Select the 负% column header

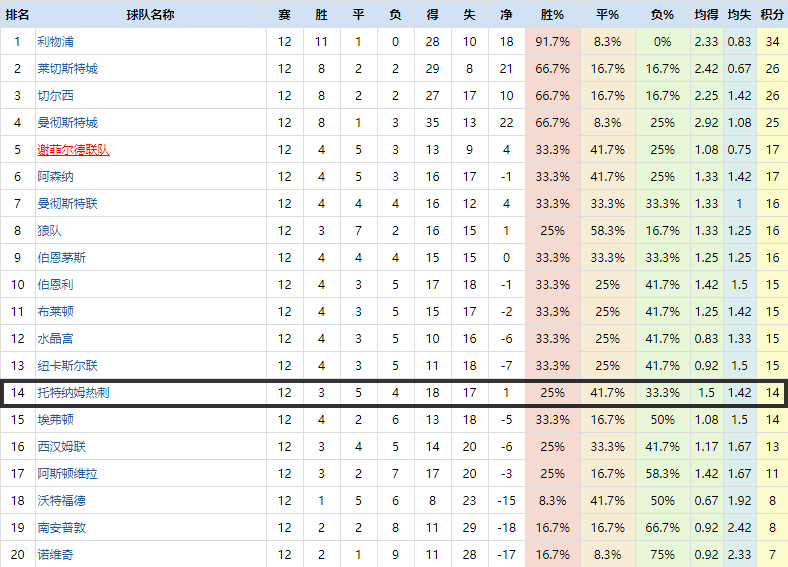(662, 15)
